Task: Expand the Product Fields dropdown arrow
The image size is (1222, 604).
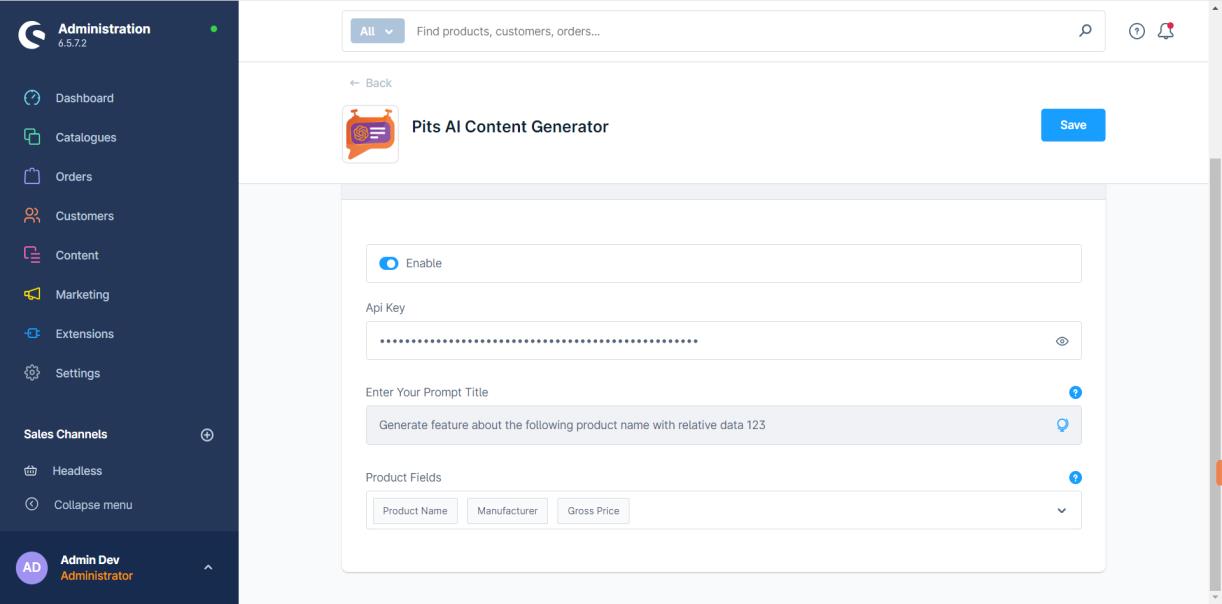Action: click(x=1061, y=511)
